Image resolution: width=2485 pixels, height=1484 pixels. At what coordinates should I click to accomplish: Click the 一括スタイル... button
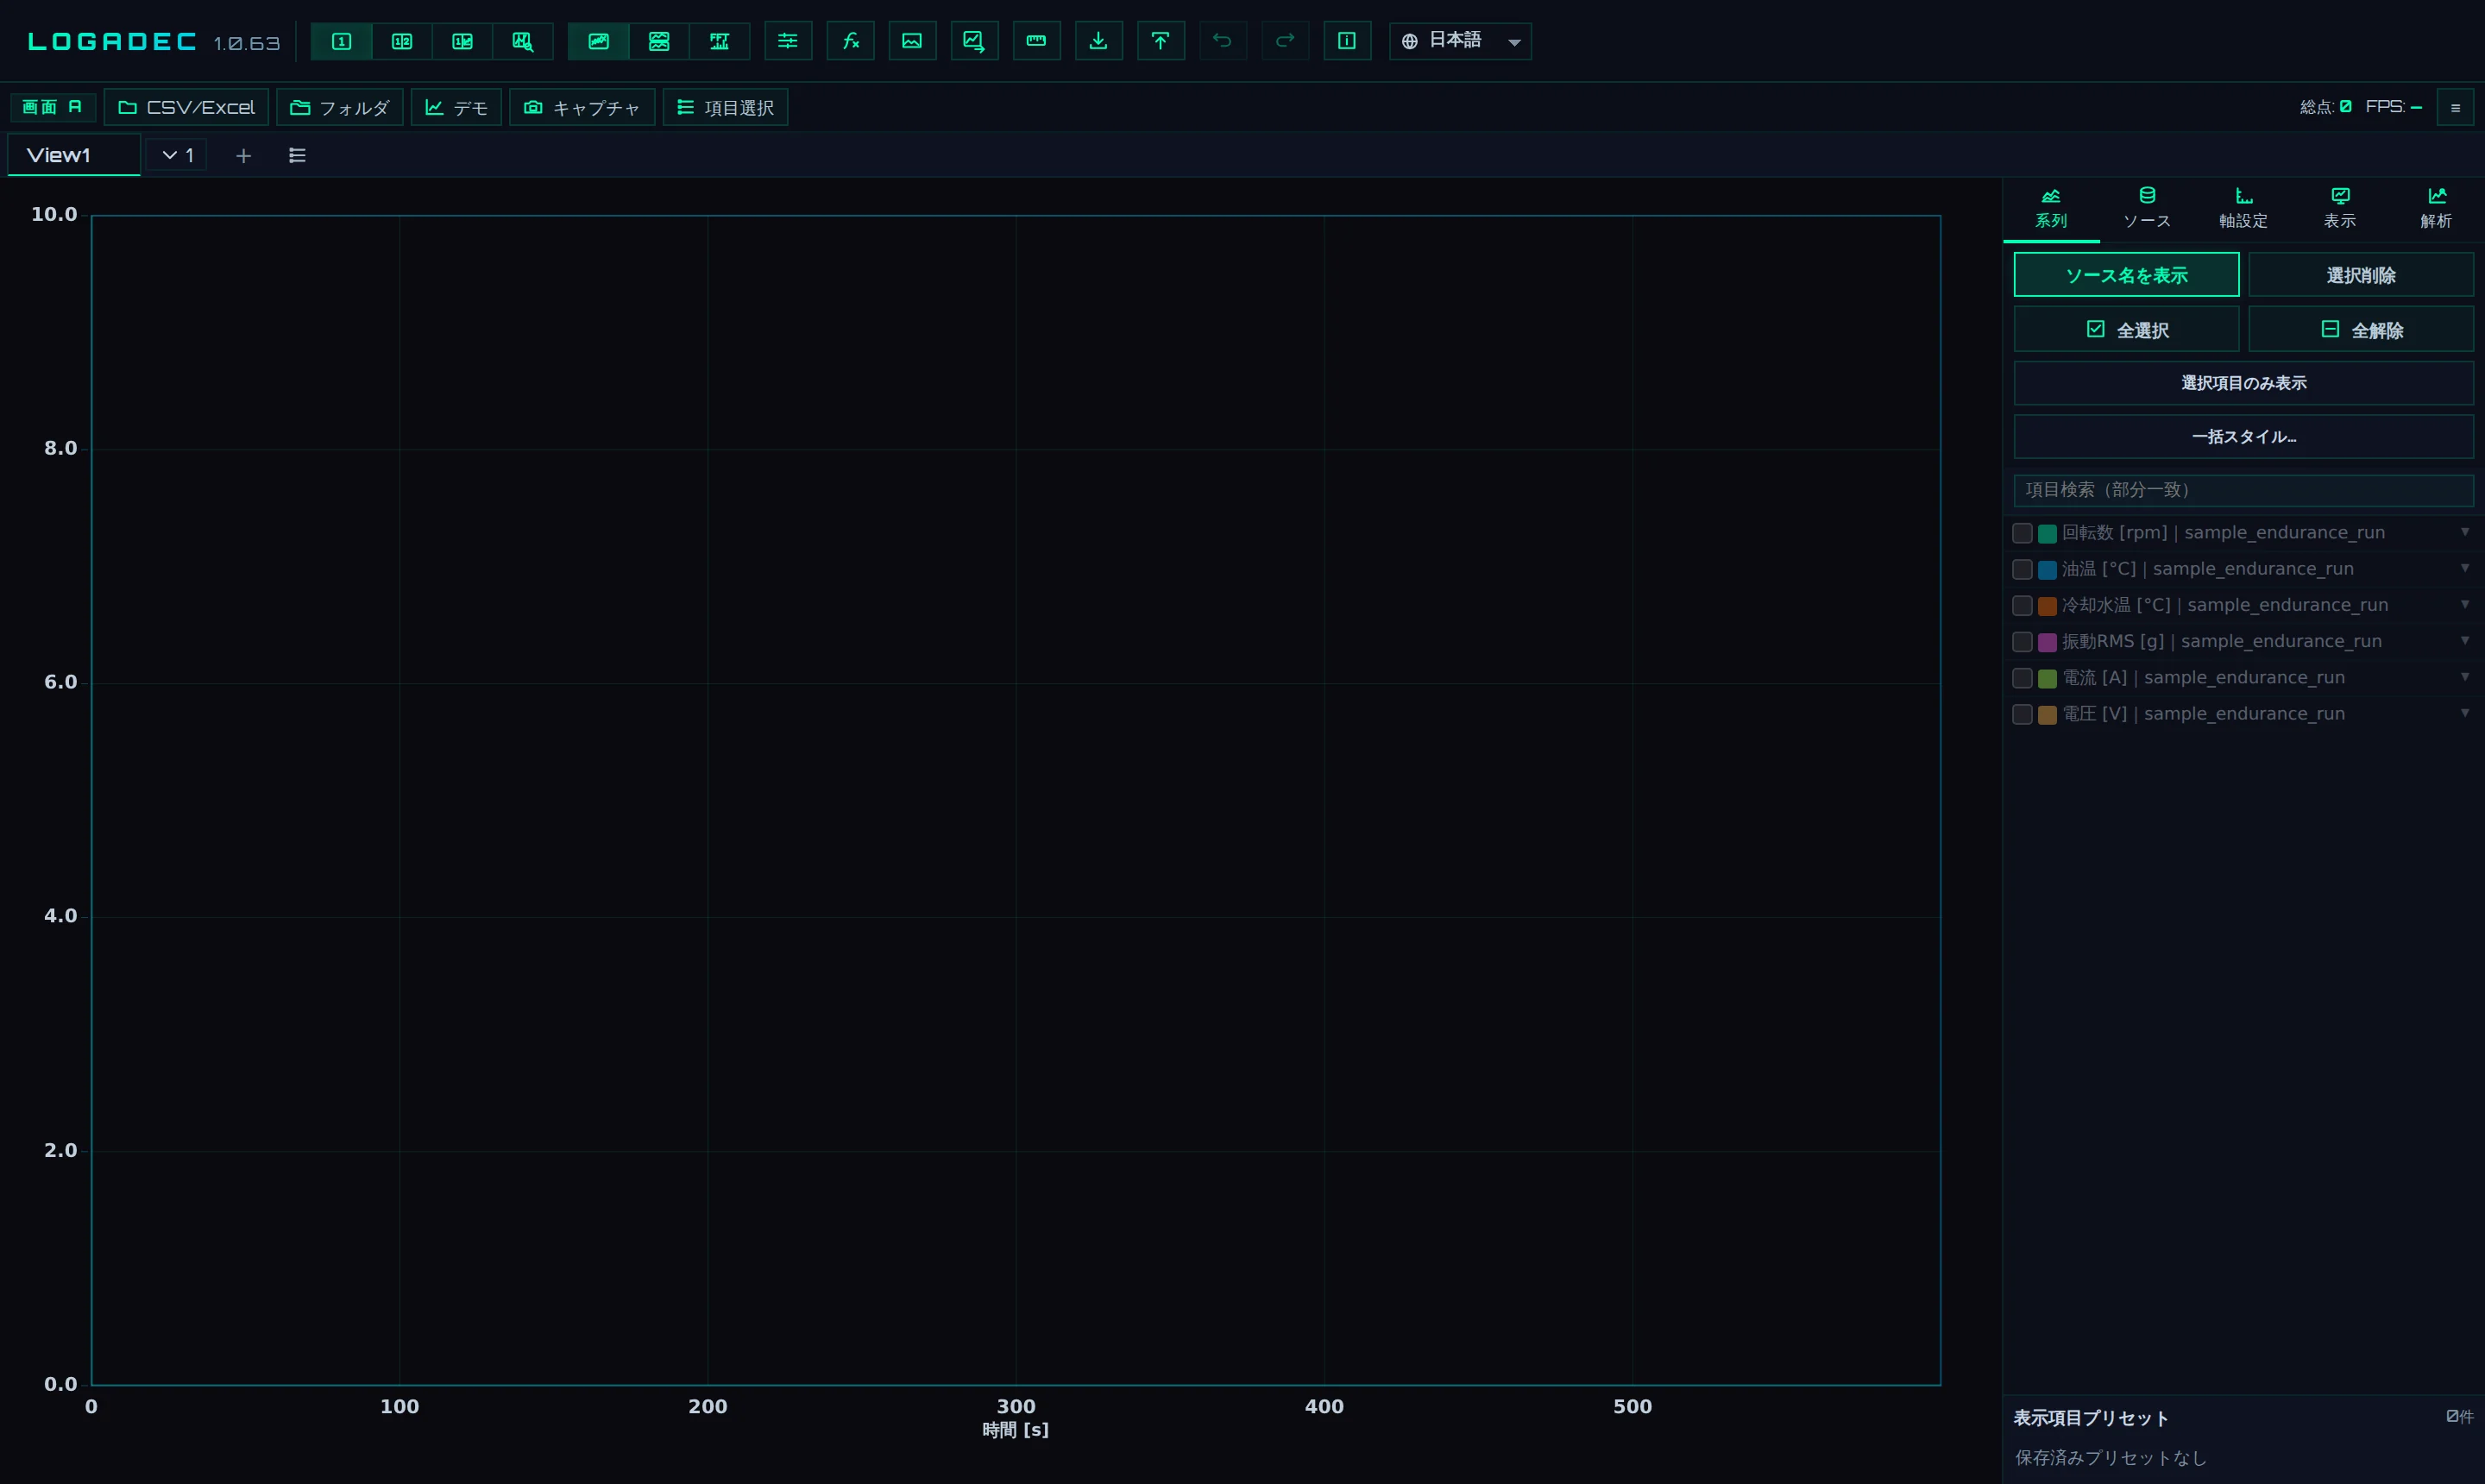[2244, 437]
